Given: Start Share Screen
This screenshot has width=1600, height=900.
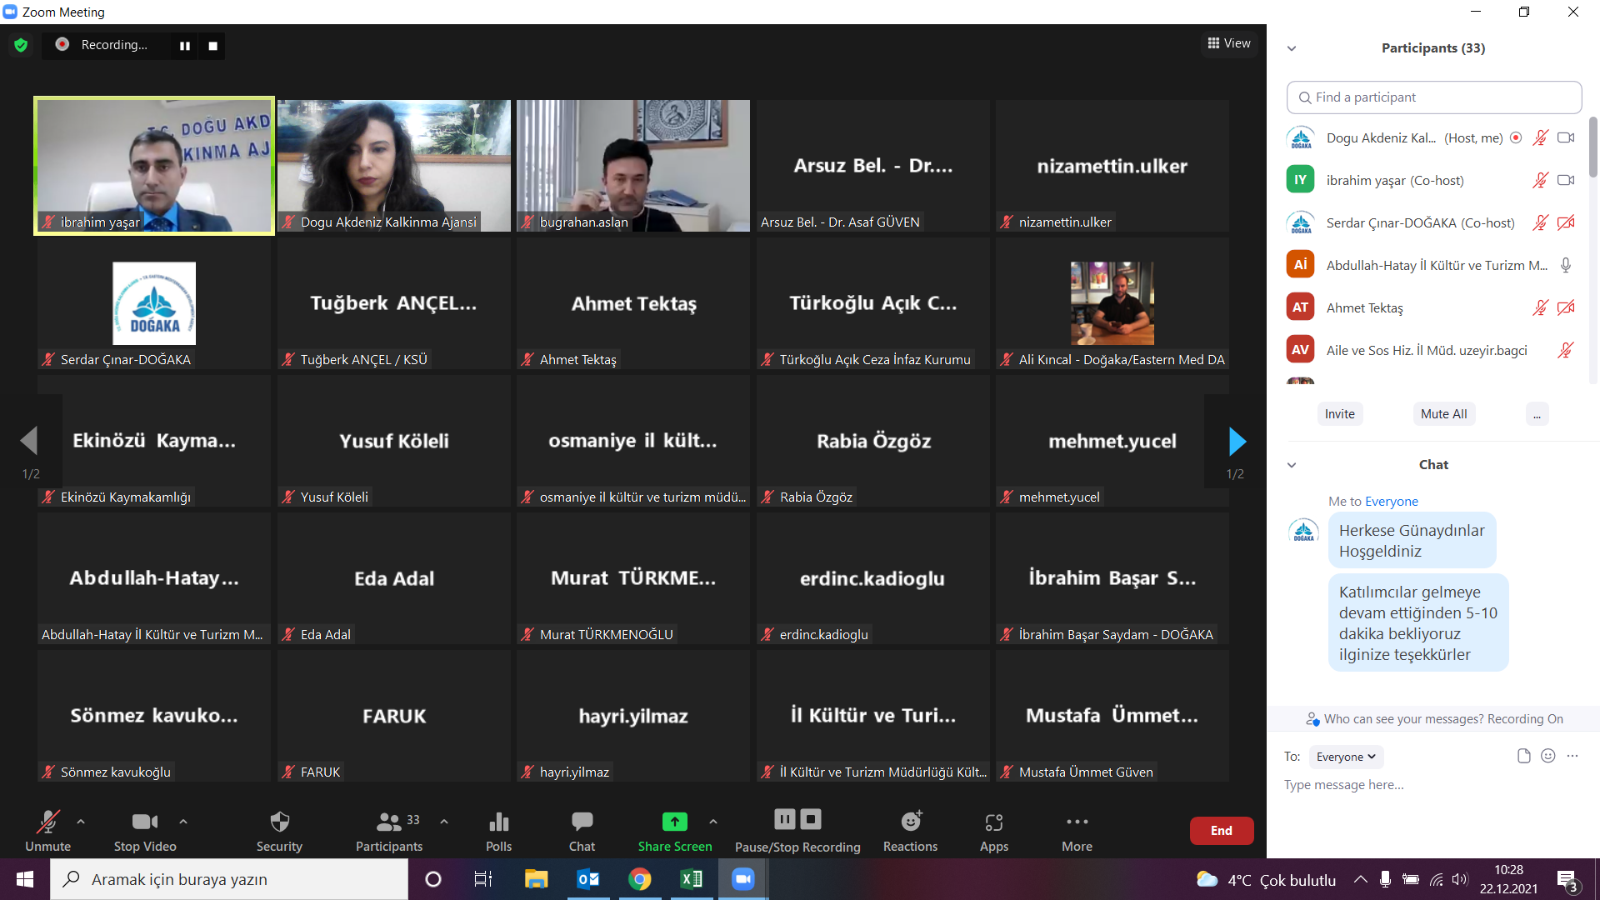Looking at the screenshot, I should click(675, 830).
